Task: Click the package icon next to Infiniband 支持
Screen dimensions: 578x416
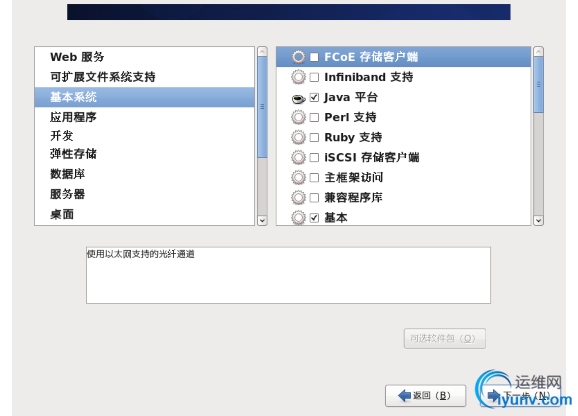Action: coord(298,77)
